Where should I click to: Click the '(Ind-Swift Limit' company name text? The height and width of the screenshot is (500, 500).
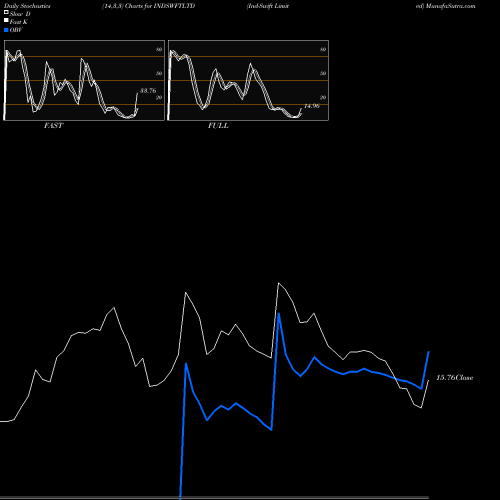pyautogui.click(x=268, y=6)
